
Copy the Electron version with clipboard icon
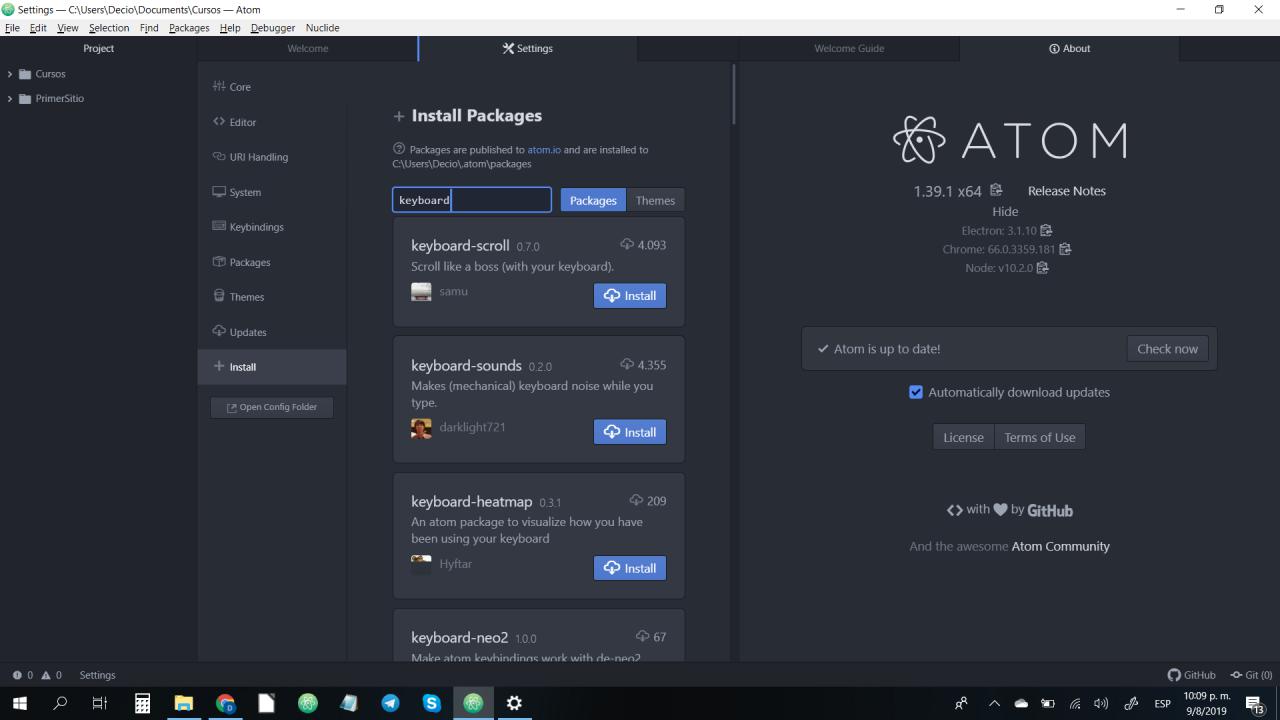tap(1044, 229)
